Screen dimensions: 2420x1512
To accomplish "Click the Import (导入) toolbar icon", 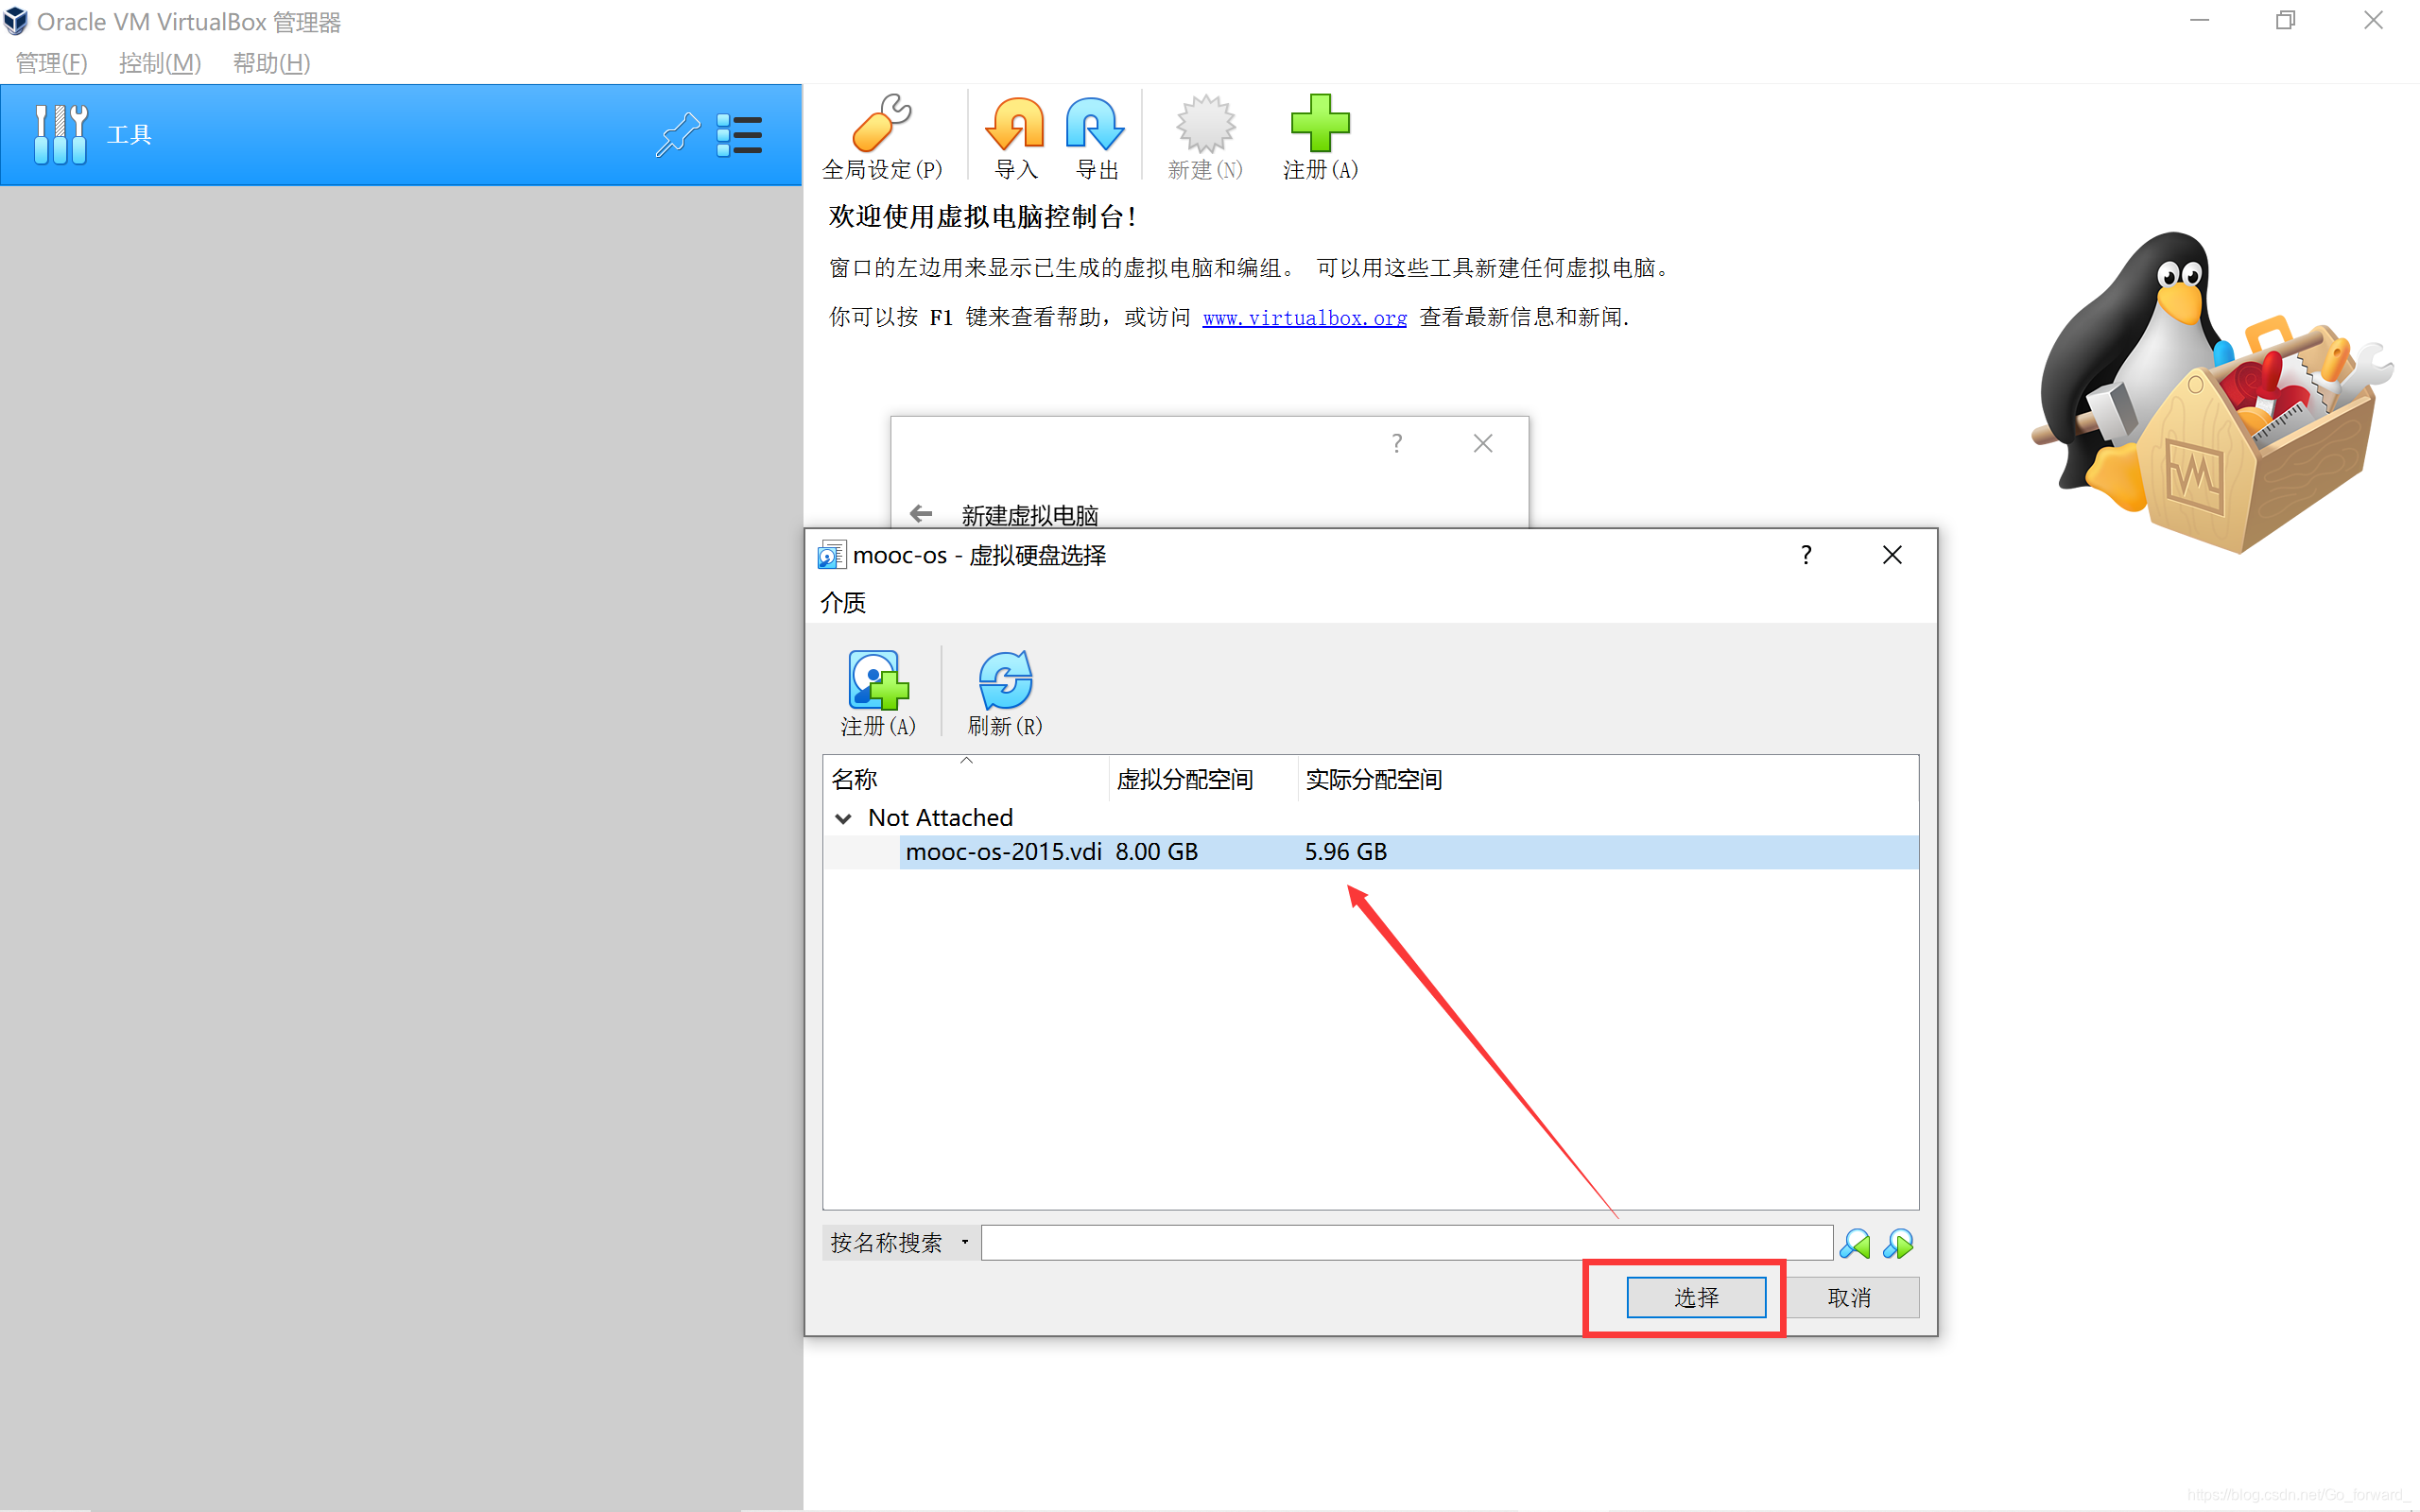I will click(1016, 137).
